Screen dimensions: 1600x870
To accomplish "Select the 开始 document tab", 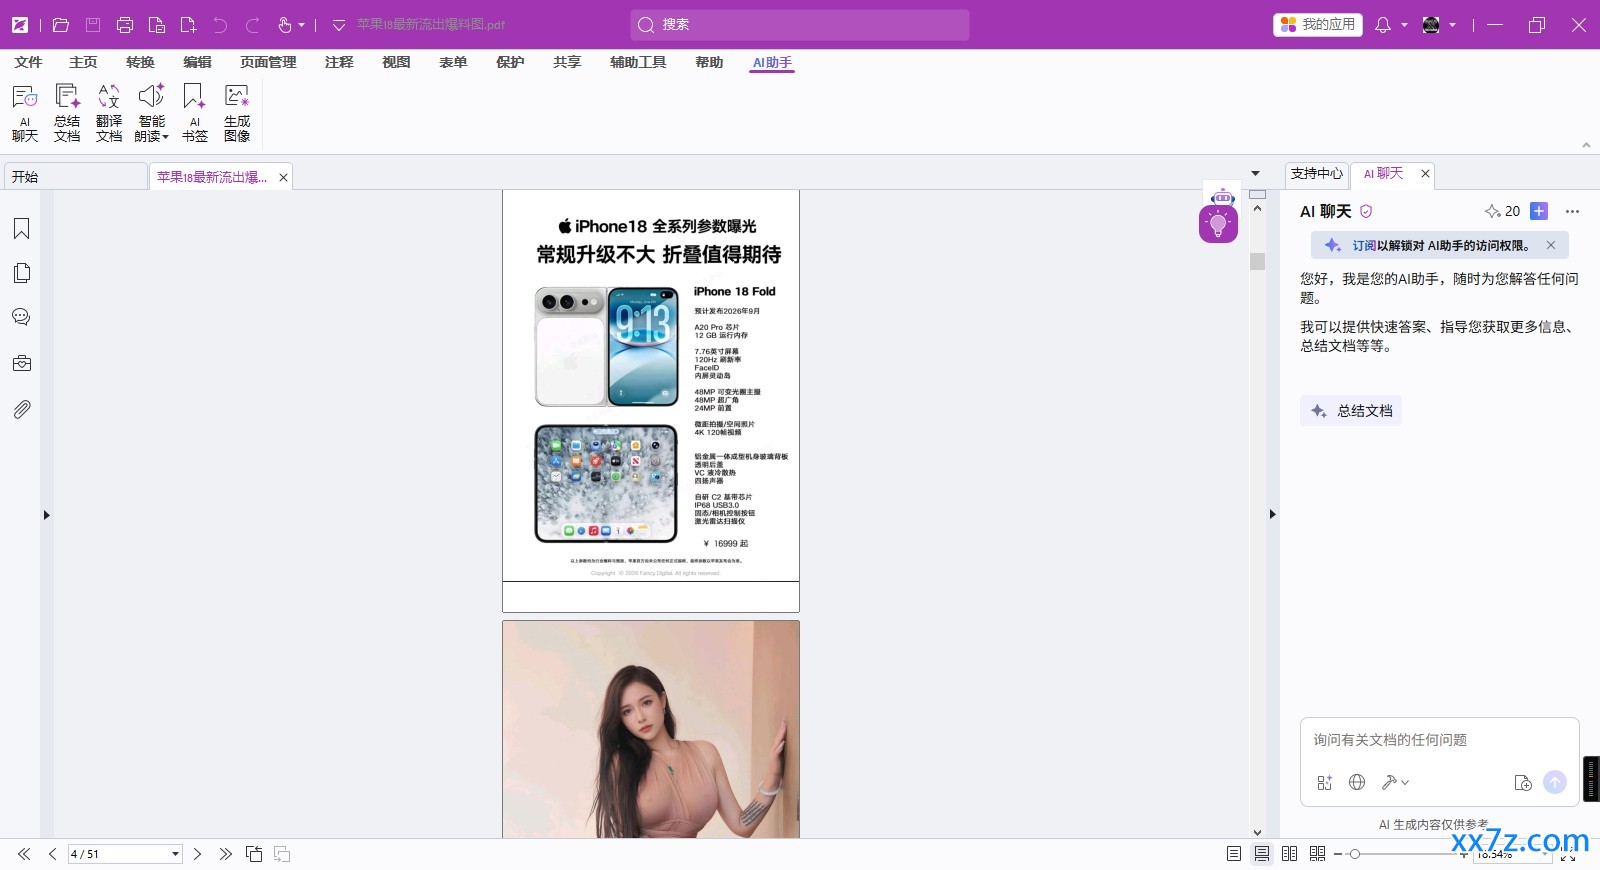I will [x=75, y=177].
